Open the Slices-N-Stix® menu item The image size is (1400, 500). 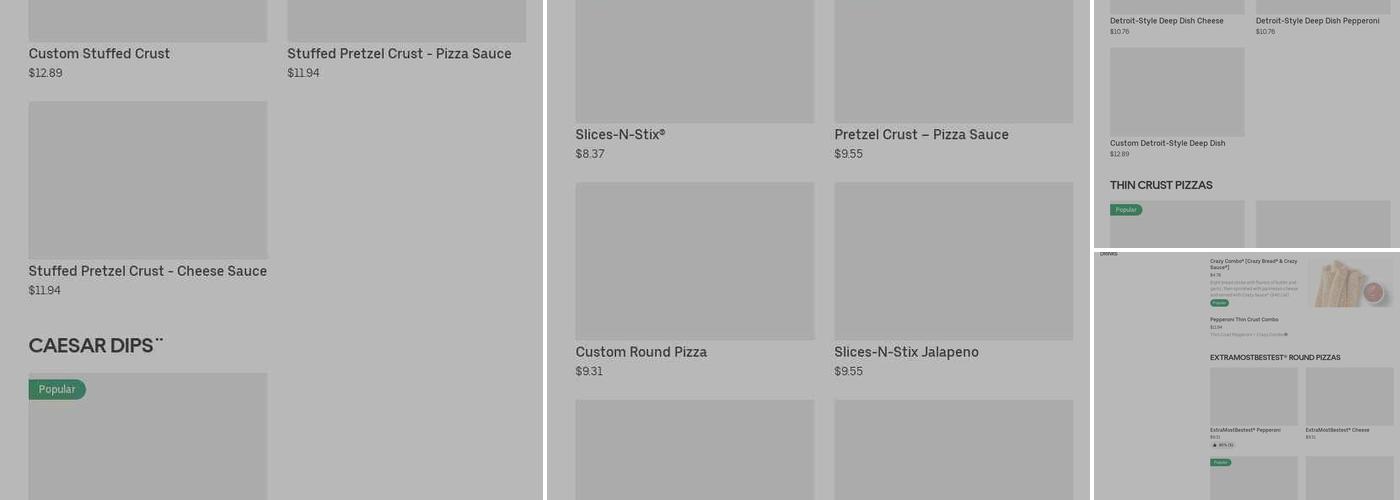pos(620,135)
